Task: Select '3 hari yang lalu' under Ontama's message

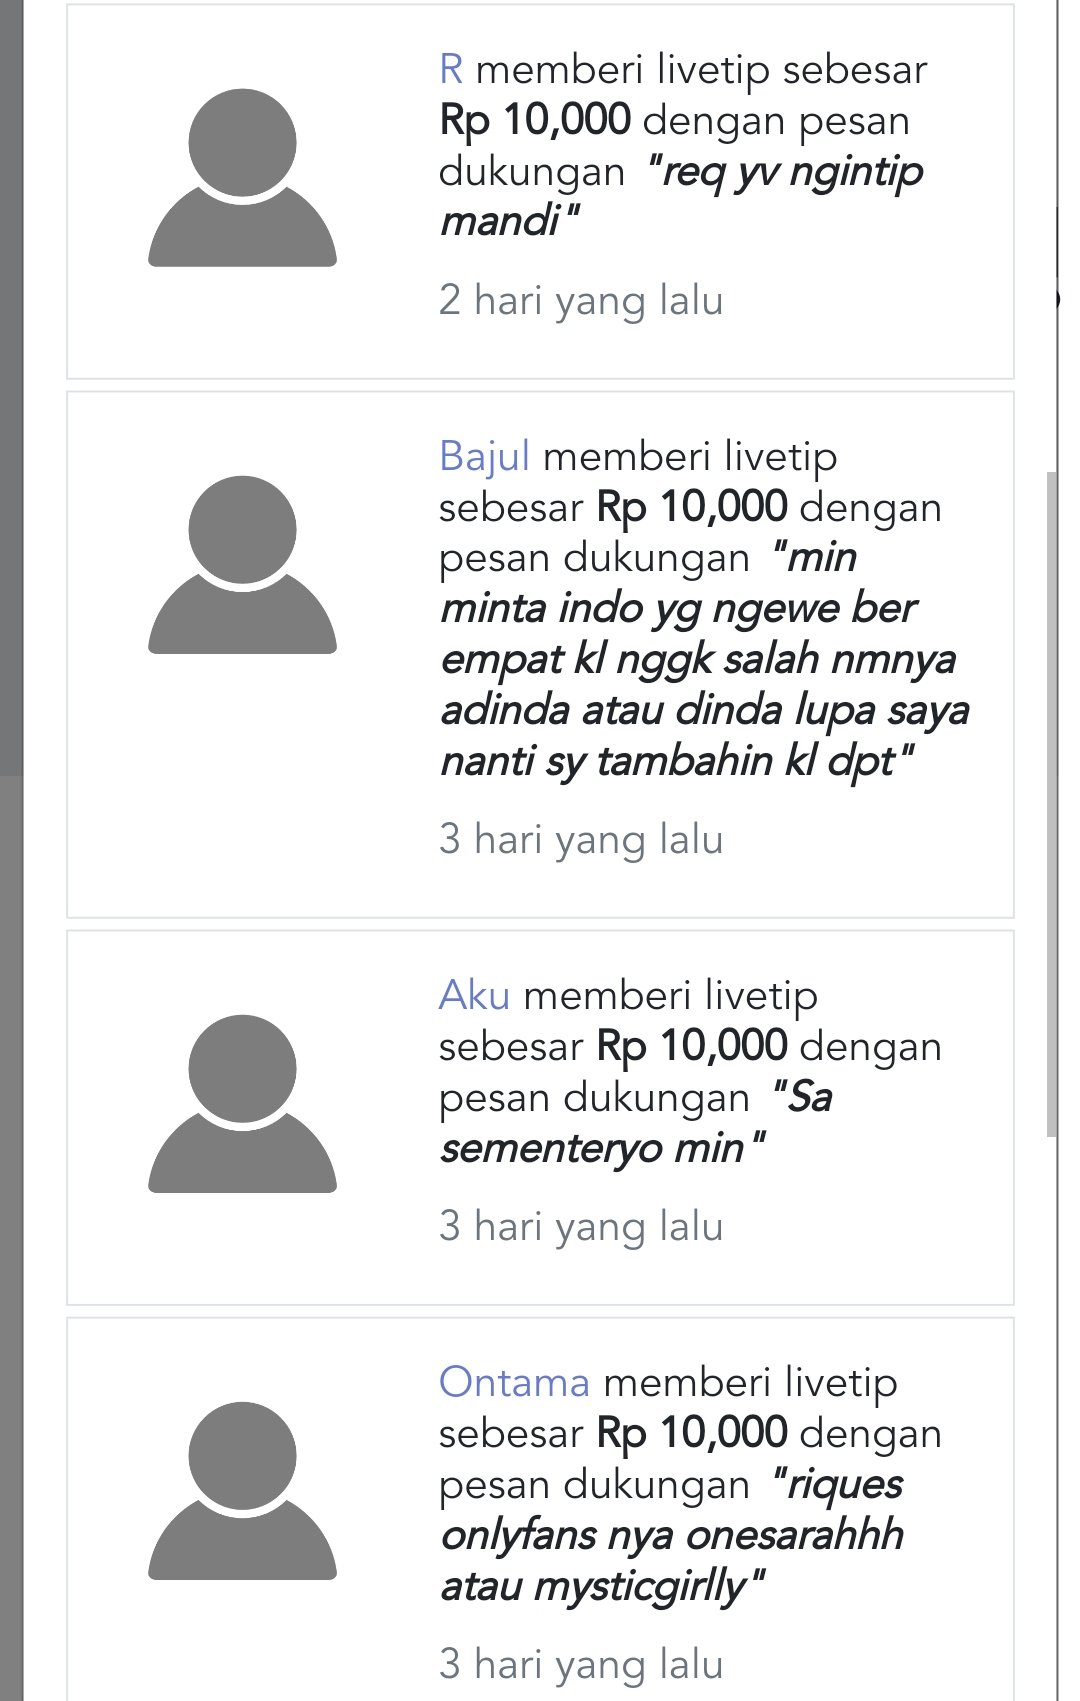Action: 581,1664
